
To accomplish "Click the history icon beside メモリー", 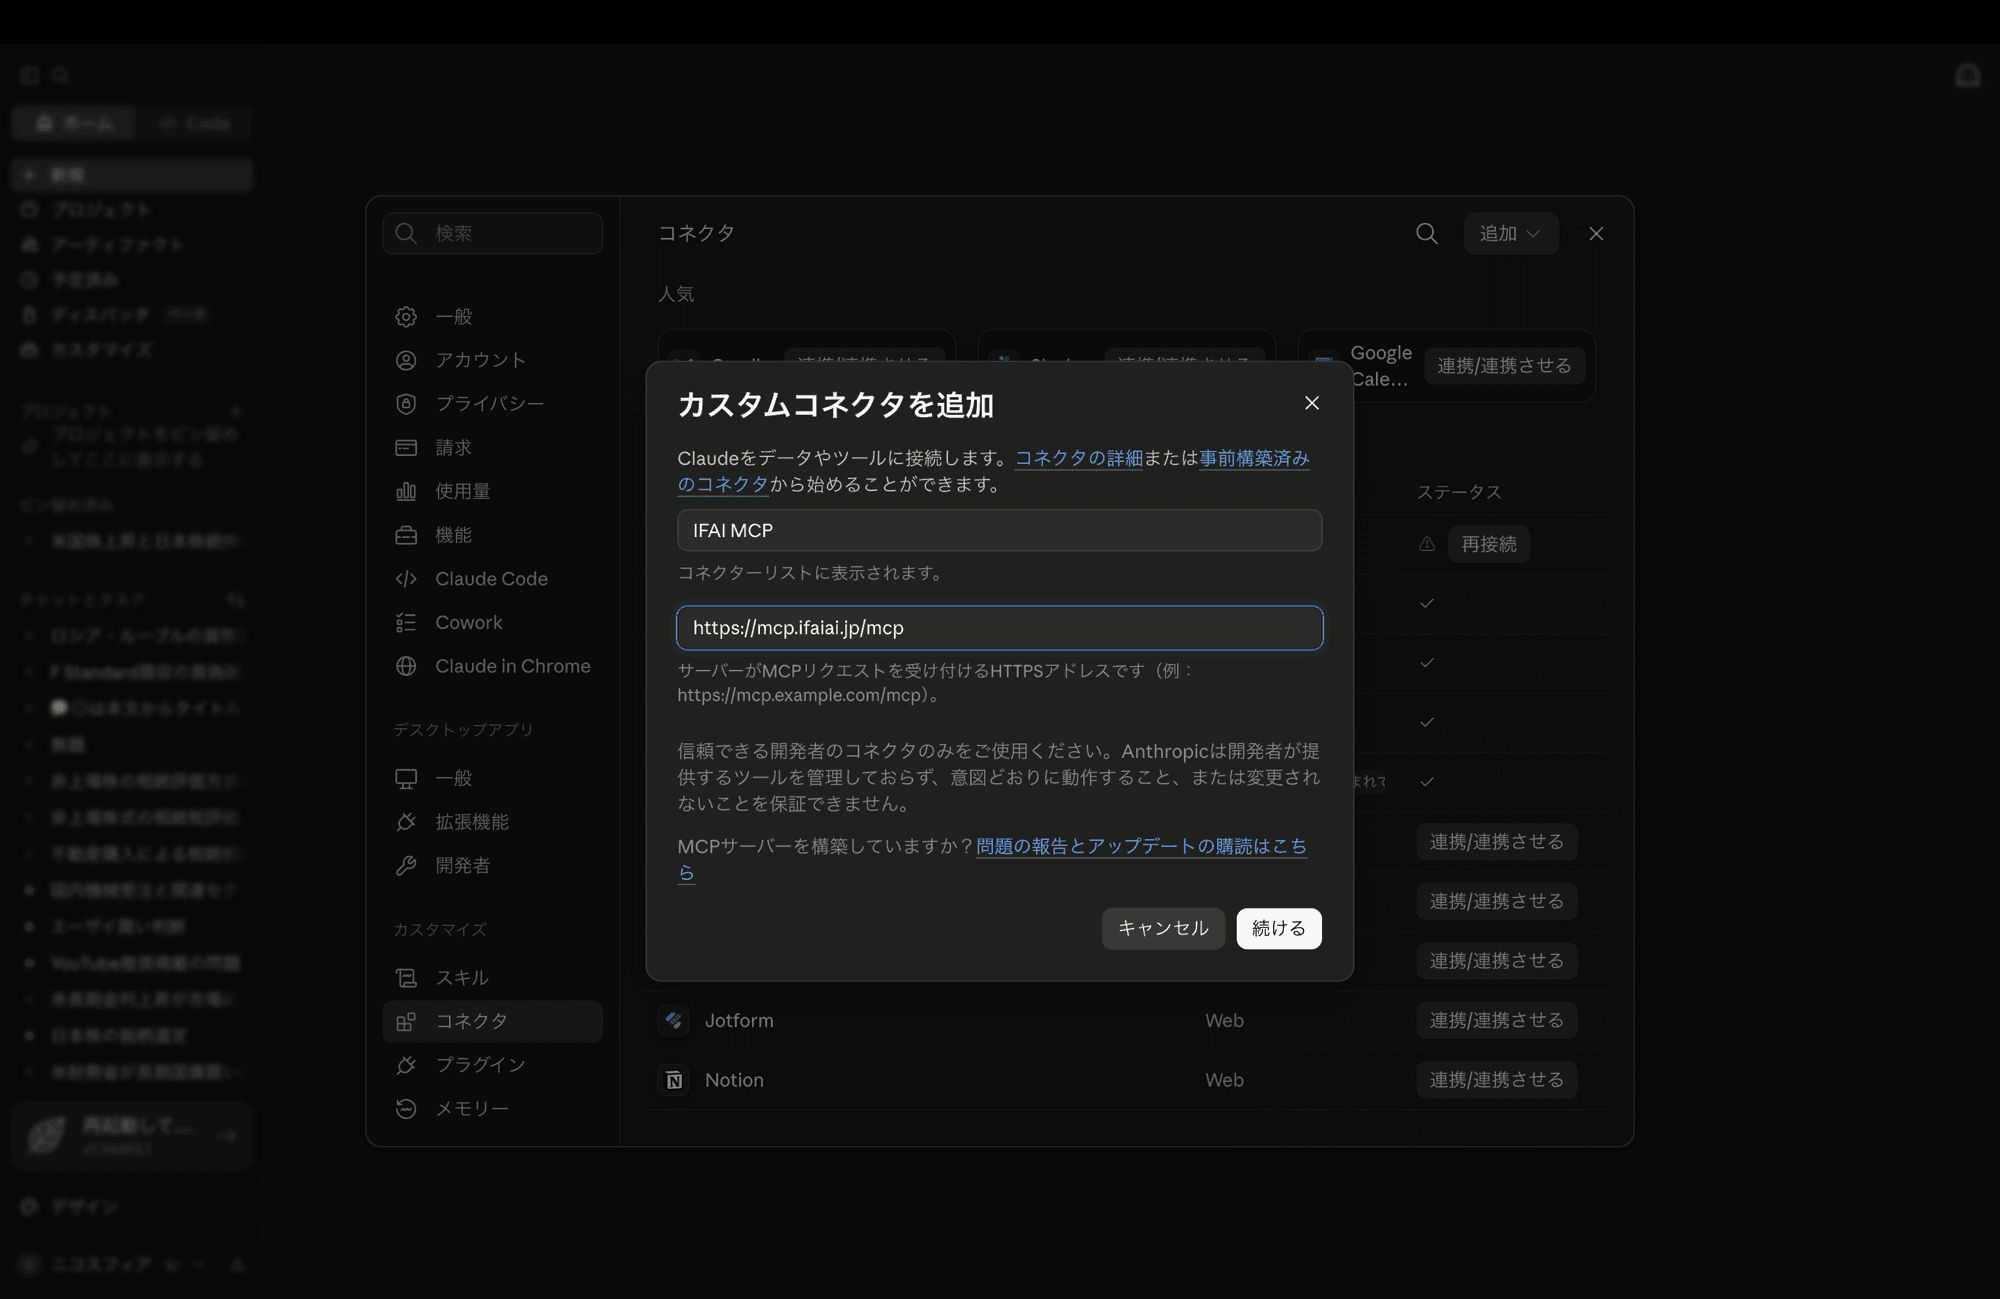I will point(406,1109).
